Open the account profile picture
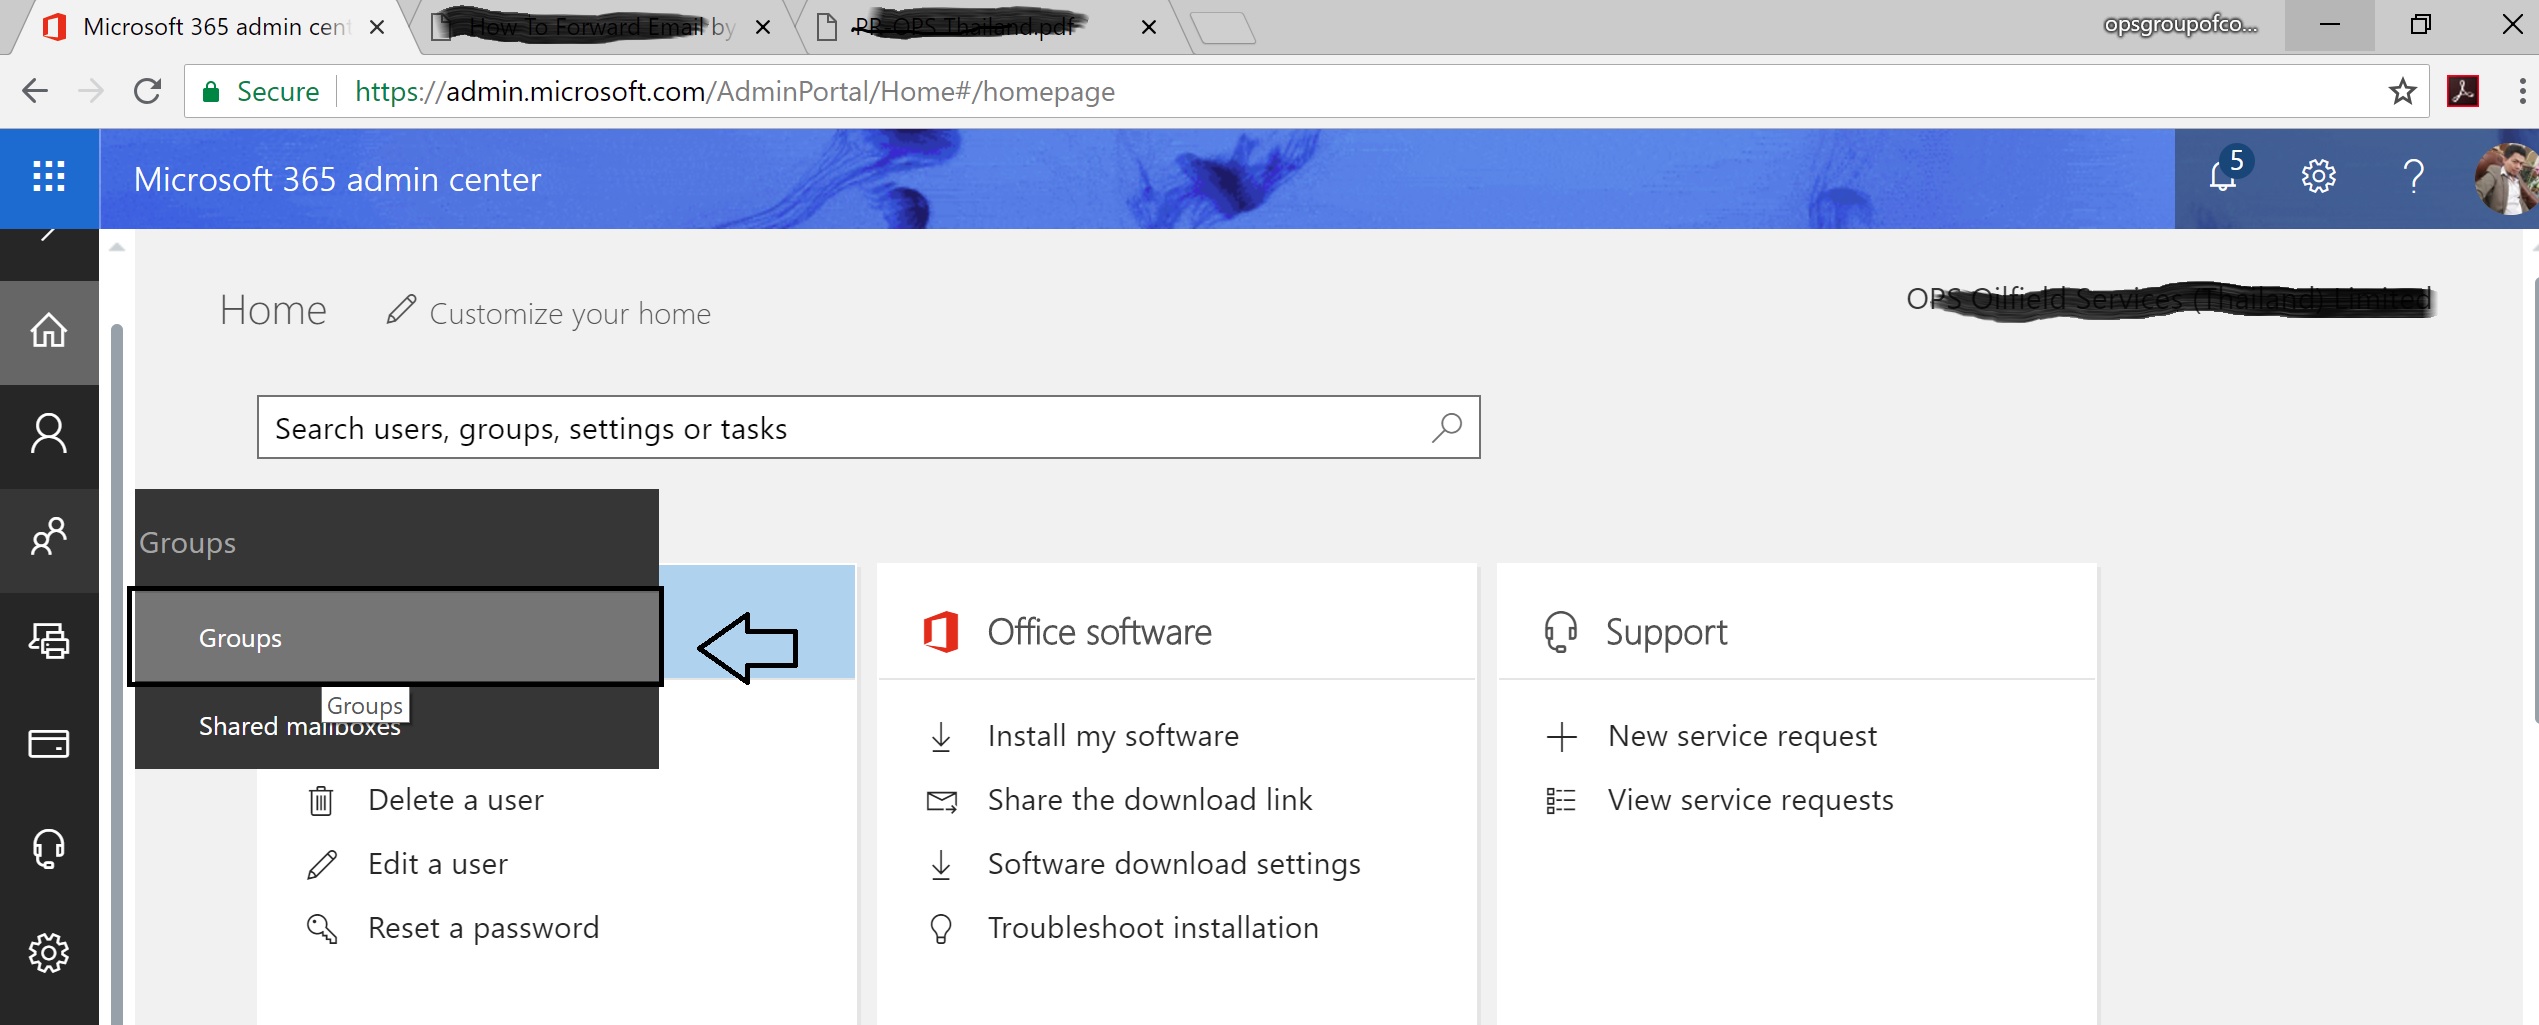 click(2506, 179)
